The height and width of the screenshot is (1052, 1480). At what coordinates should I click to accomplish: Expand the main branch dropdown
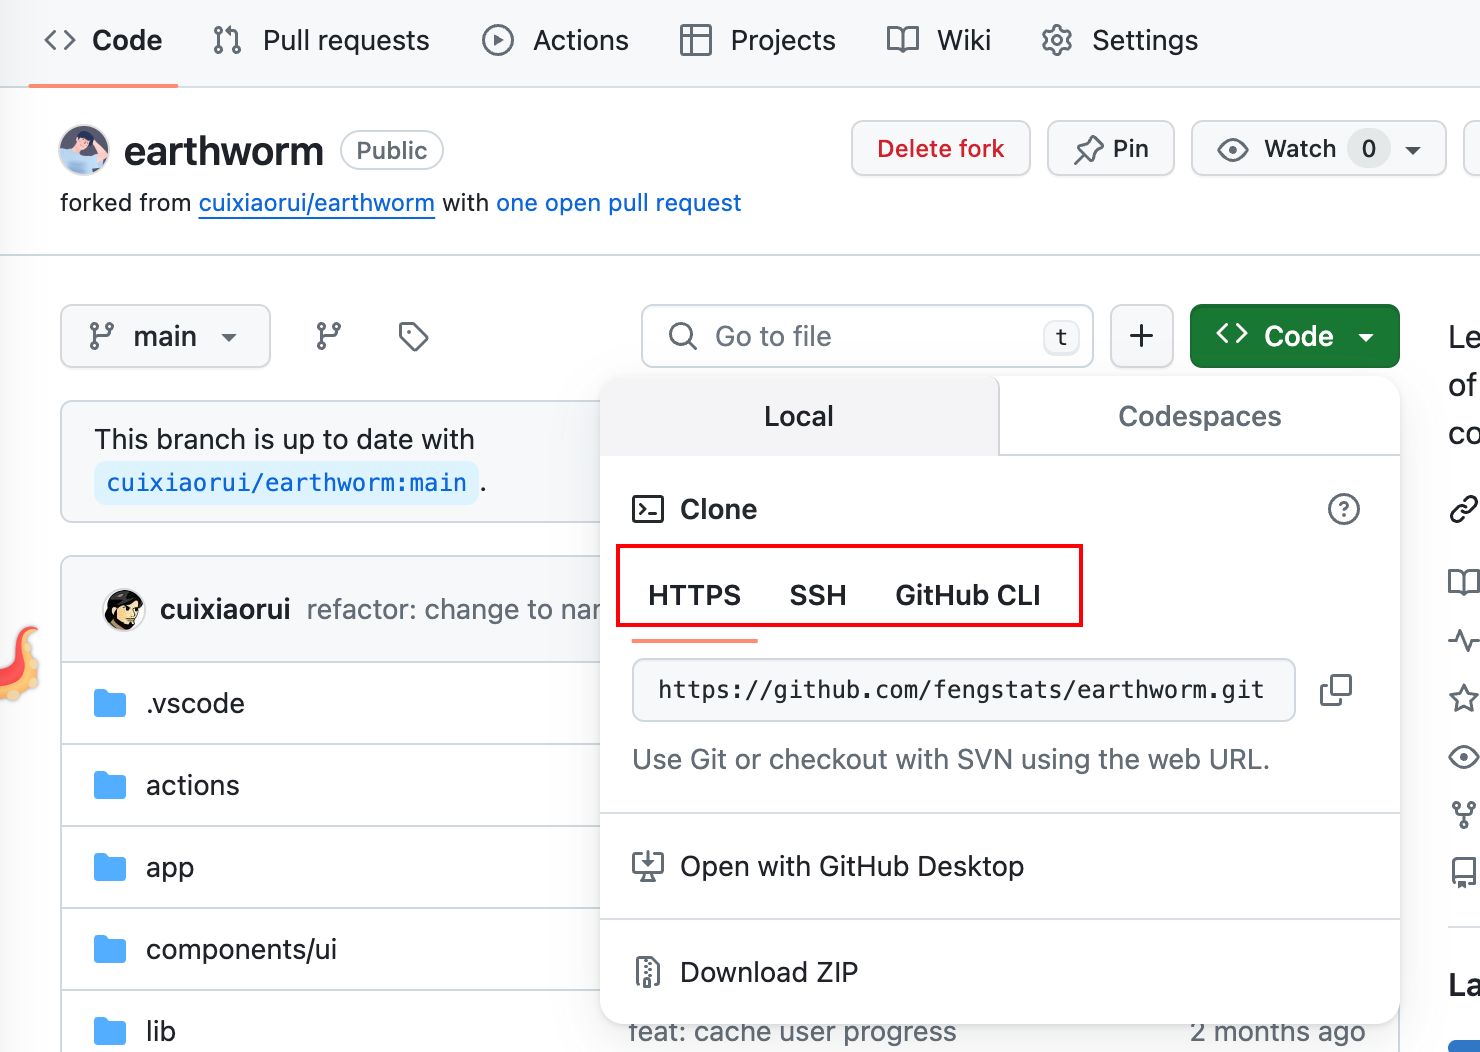pos(165,336)
